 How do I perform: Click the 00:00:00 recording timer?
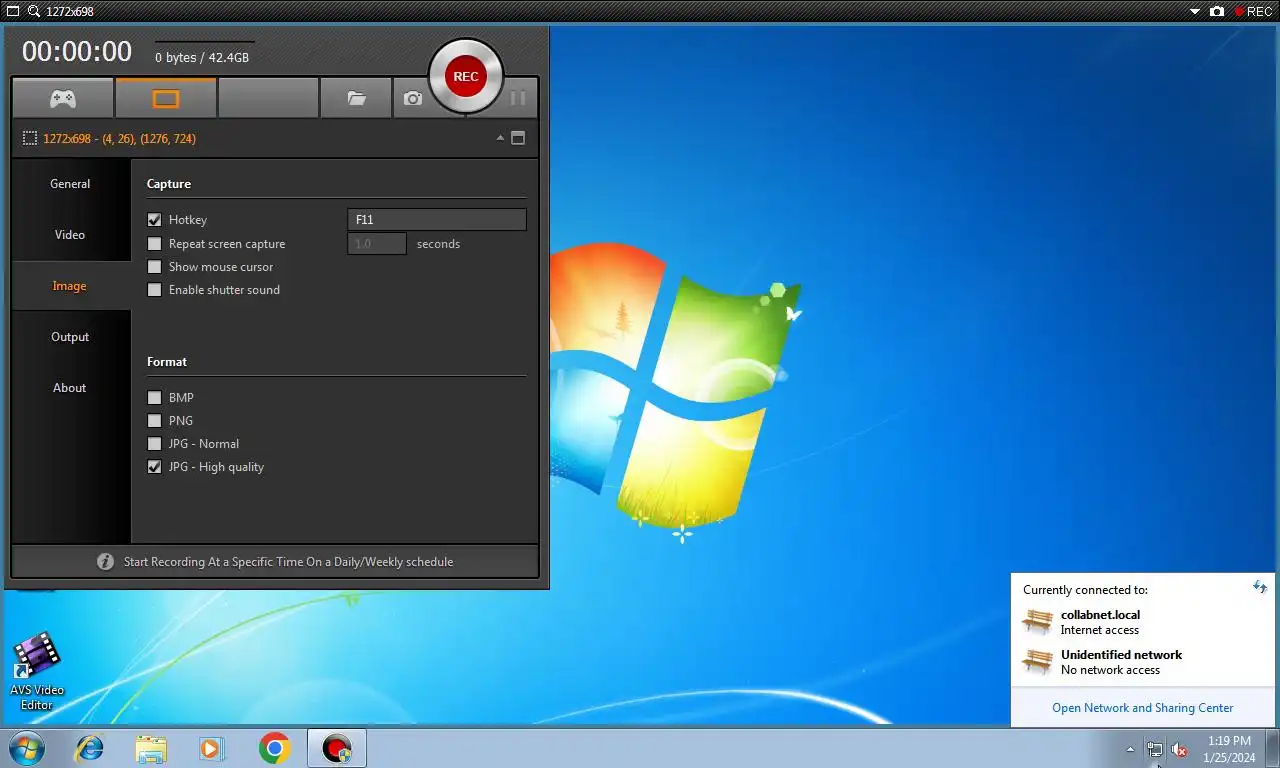77,52
